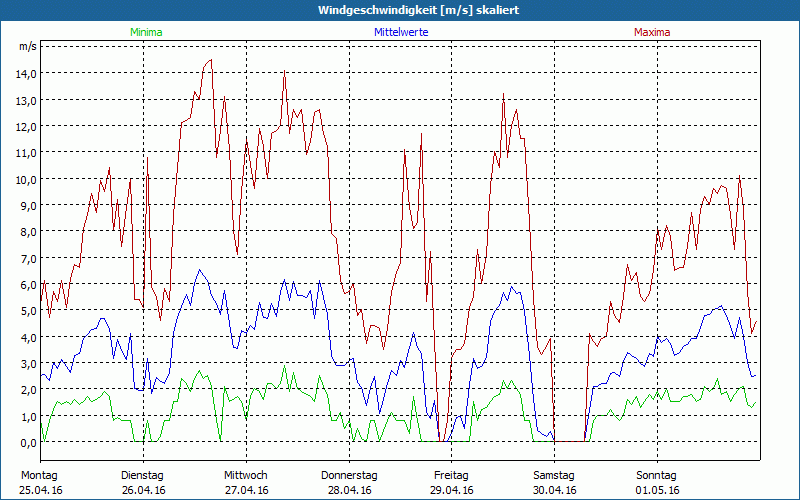
Task: Click the blue Mittelwerte legend label
Action: point(401,32)
